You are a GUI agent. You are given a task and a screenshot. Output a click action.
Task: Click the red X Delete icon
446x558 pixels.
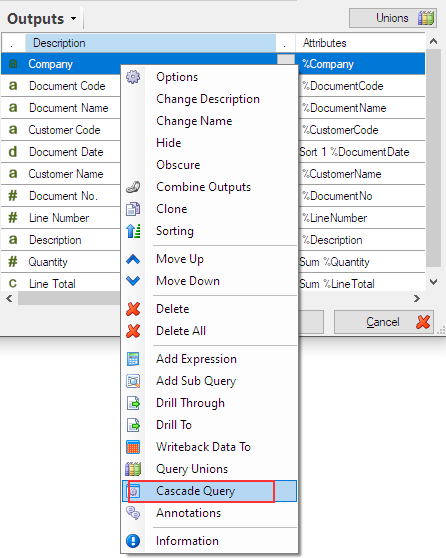point(133,309)
